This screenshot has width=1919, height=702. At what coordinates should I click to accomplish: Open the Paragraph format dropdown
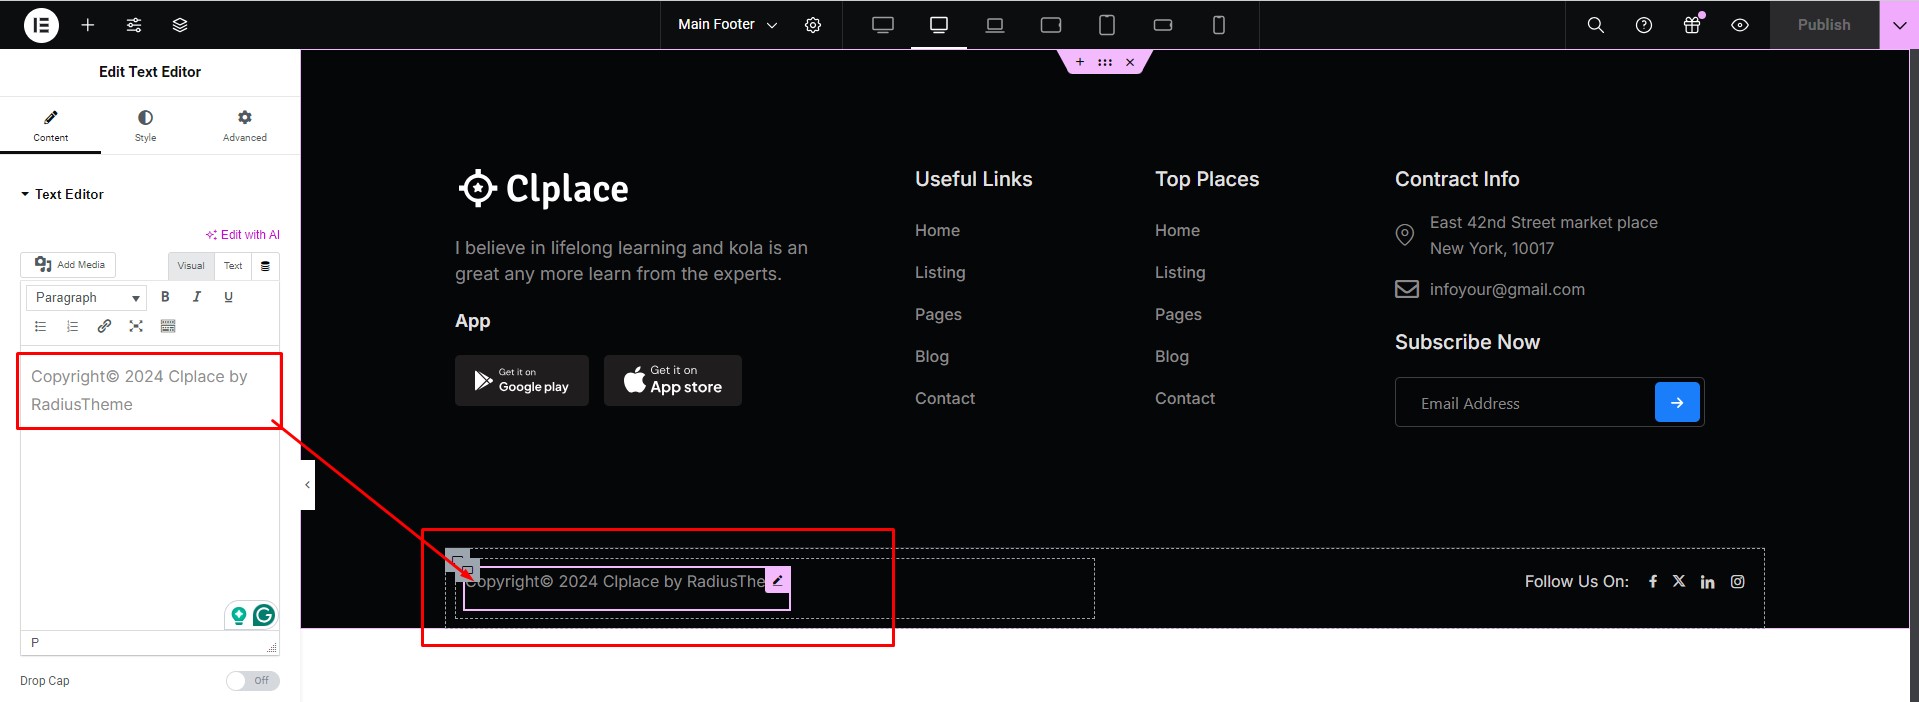(86, 298)
